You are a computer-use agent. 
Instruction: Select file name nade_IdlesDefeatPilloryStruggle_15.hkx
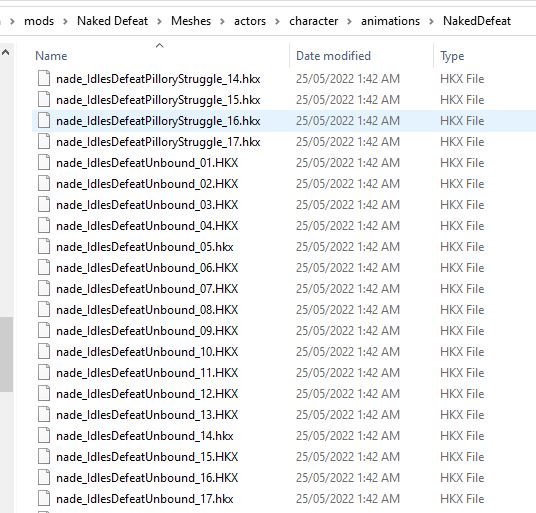click(158, 100)
